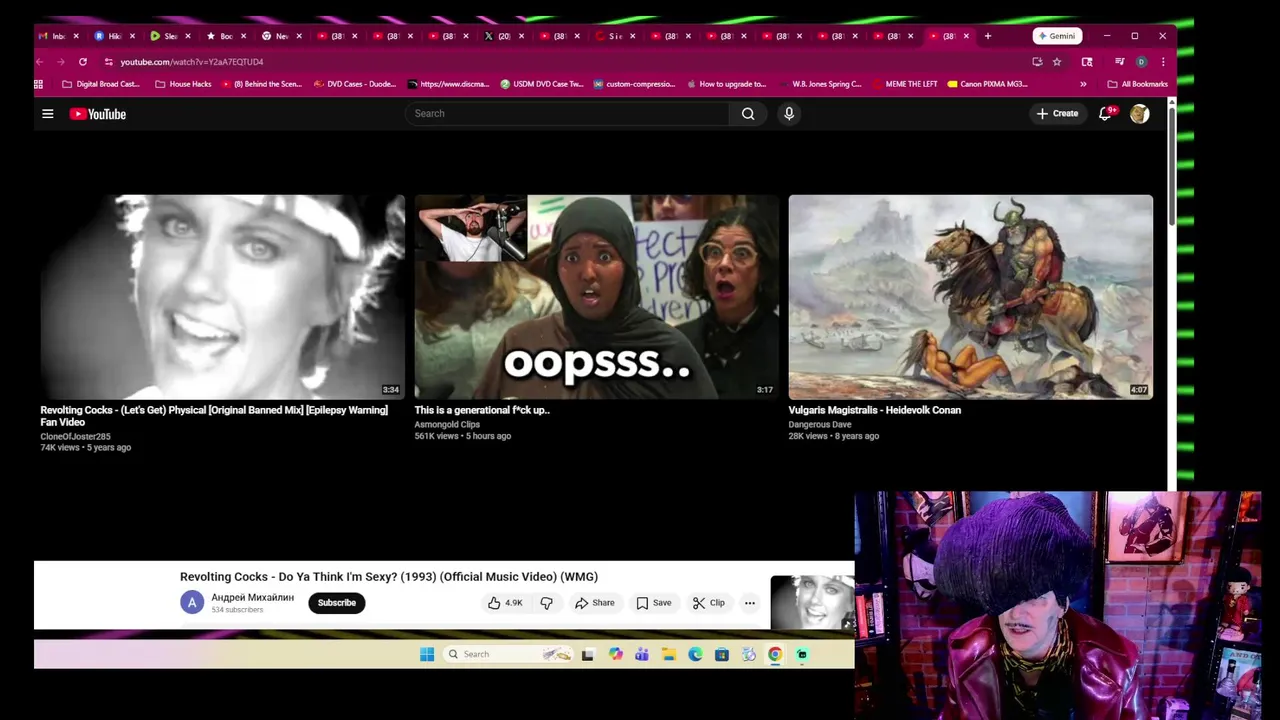
Task: Open the green streaming app in taskbar
Action: pos(802,654)
